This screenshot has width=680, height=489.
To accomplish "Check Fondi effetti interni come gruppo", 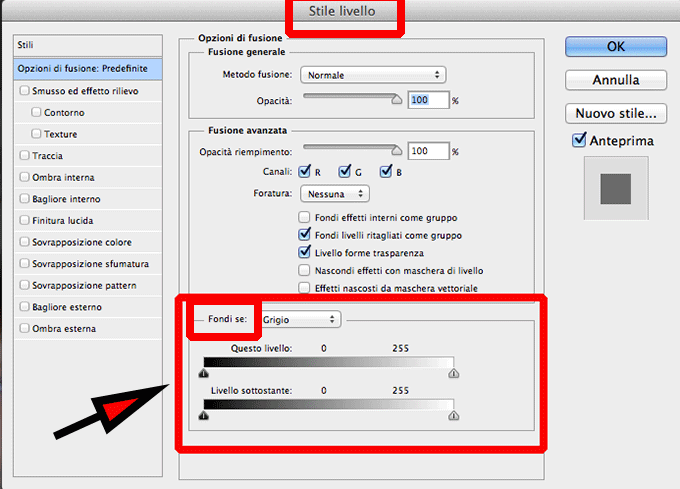I will pyautogui.click(x=304, y=217).
